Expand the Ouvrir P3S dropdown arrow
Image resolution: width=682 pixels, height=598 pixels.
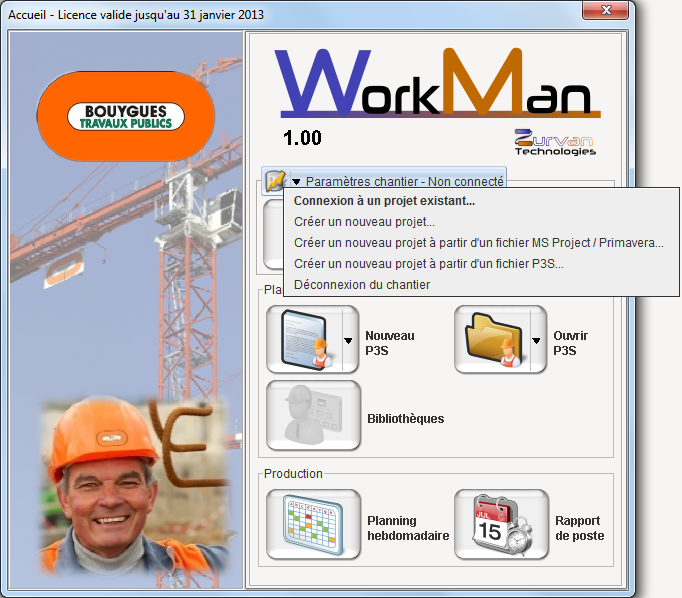tap(536, 340)
